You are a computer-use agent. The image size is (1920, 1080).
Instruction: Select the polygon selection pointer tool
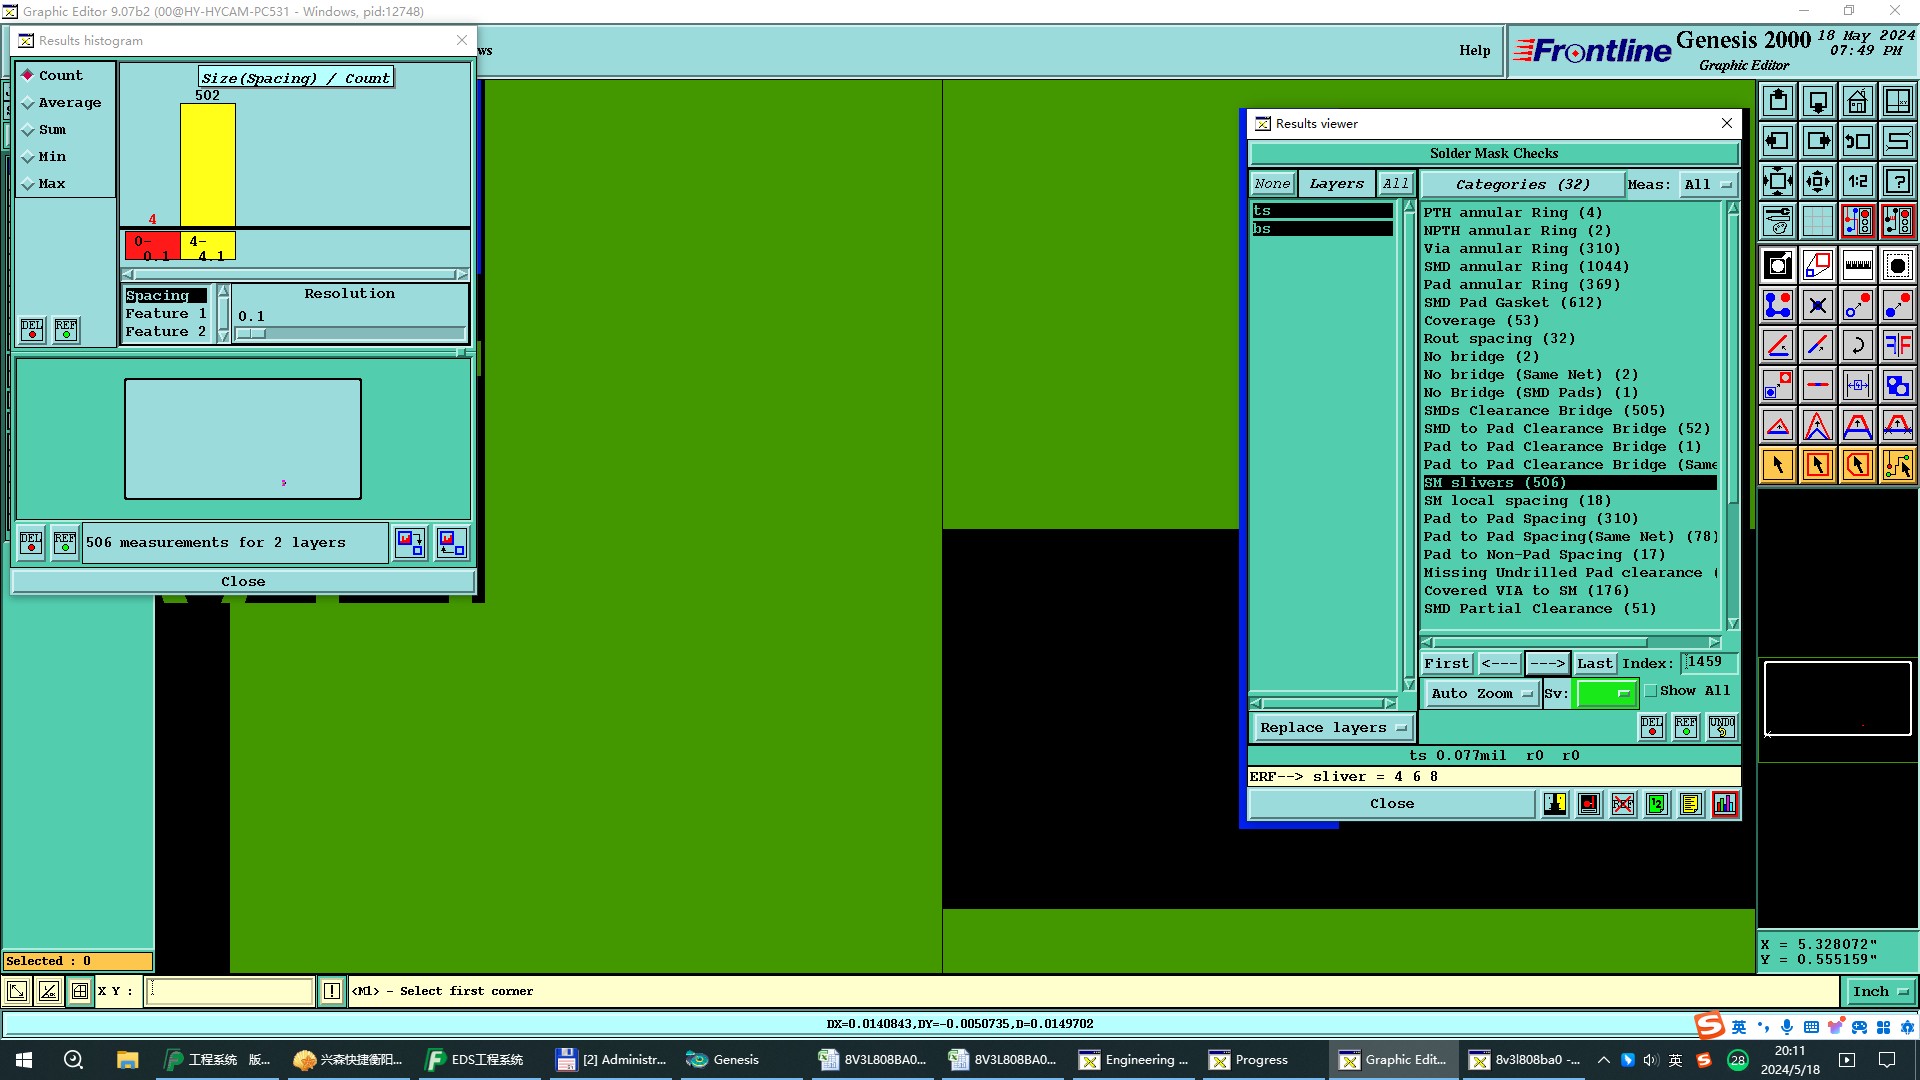click(x=1857, y=465)
